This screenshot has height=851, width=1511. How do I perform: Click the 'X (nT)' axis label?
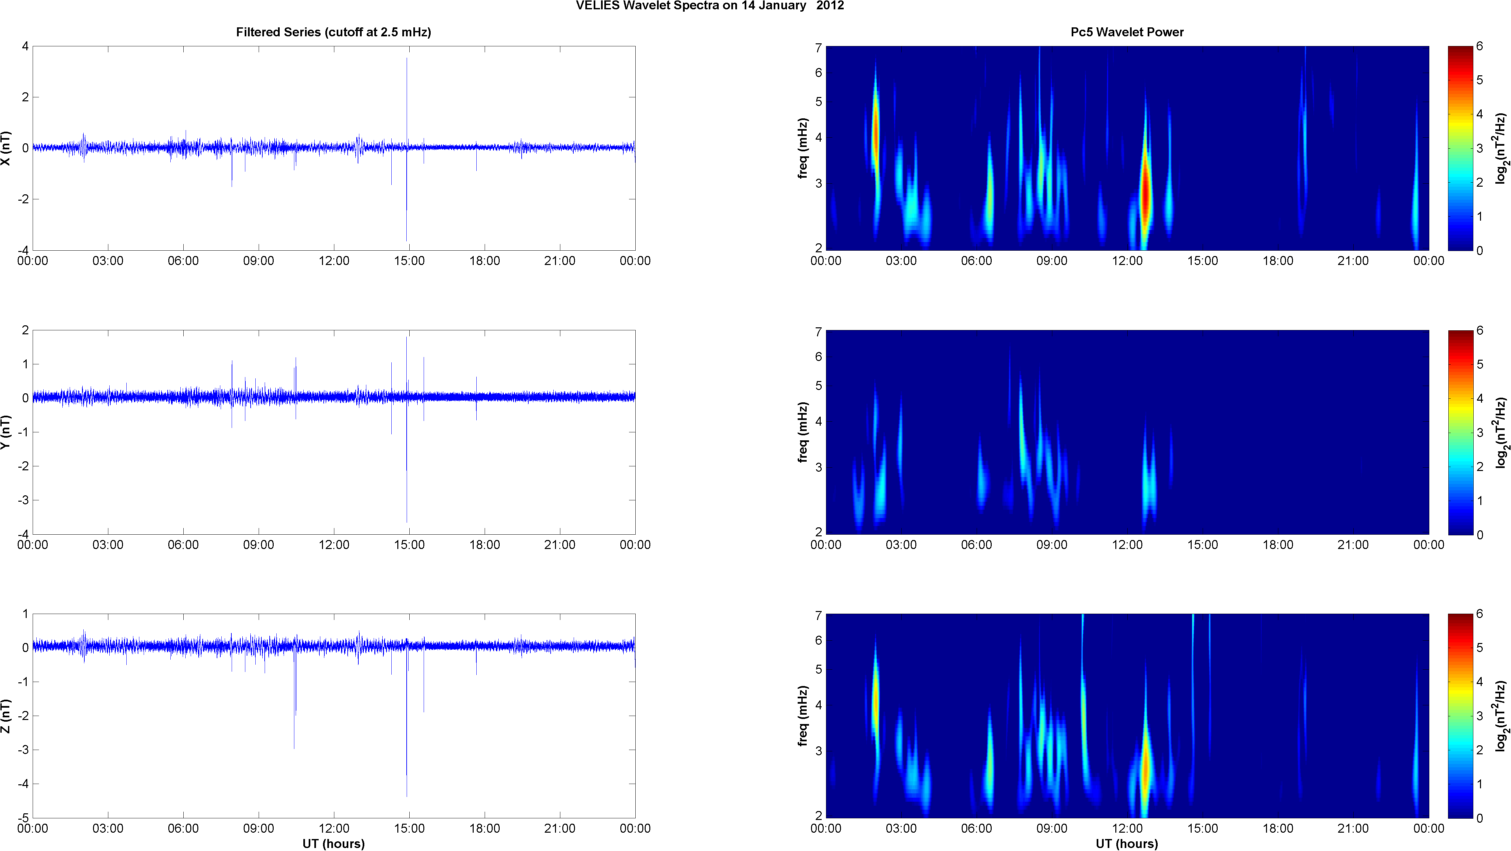(8, 148)
